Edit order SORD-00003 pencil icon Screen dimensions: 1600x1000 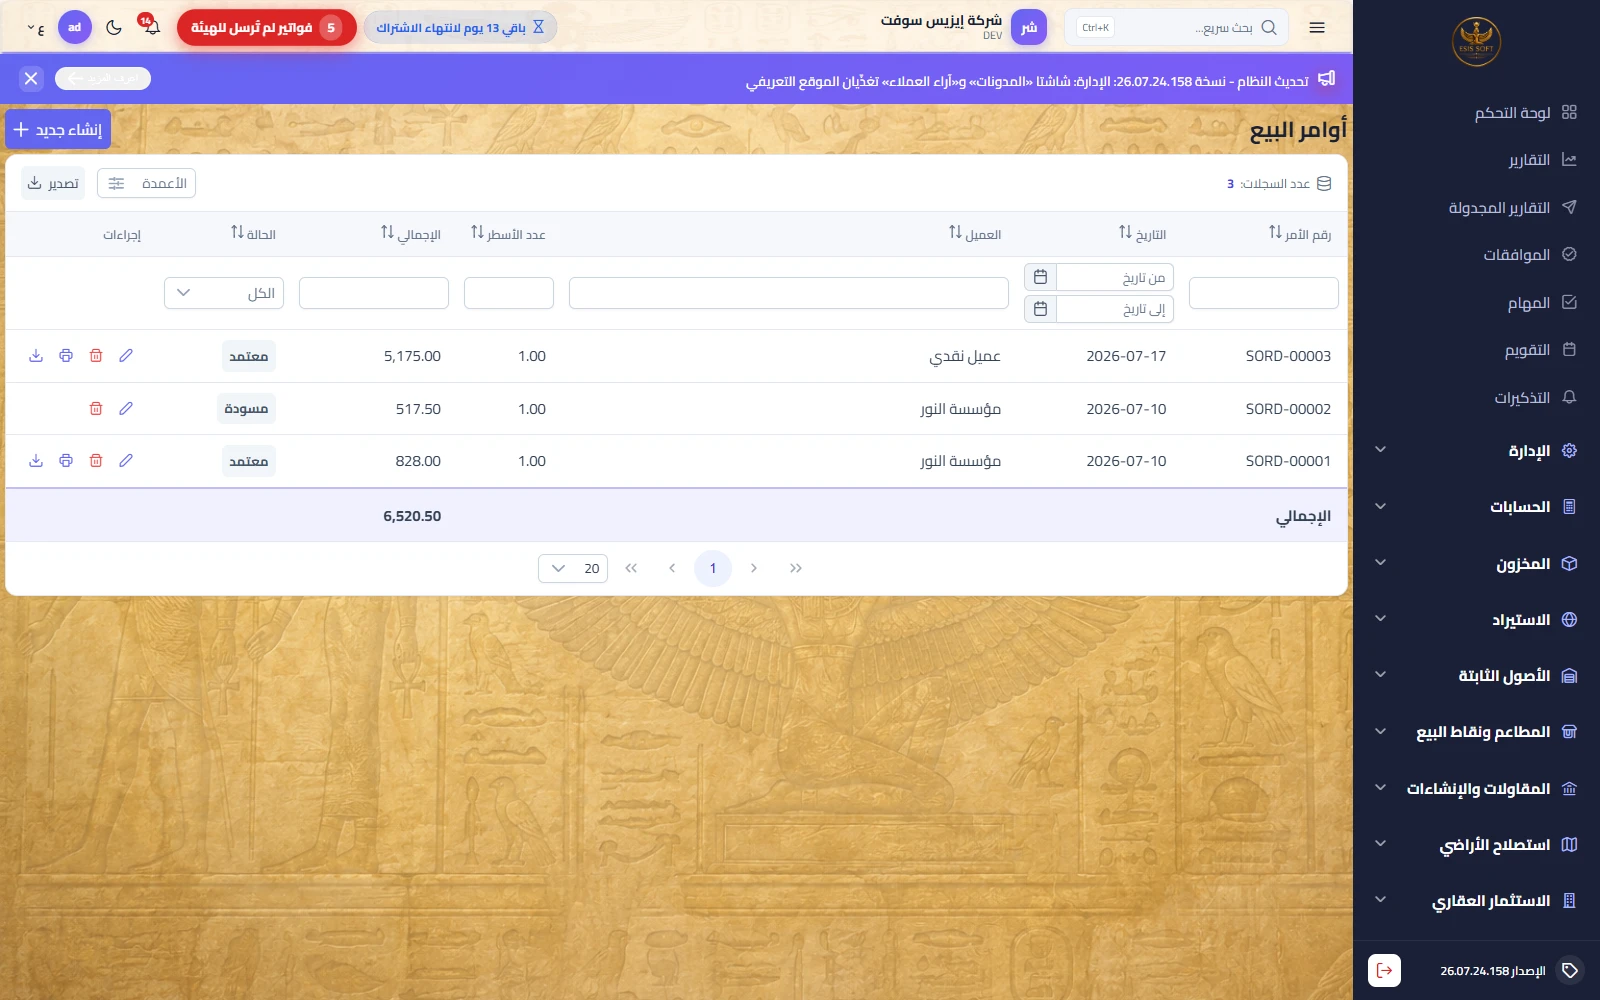(x=126, y=356)
